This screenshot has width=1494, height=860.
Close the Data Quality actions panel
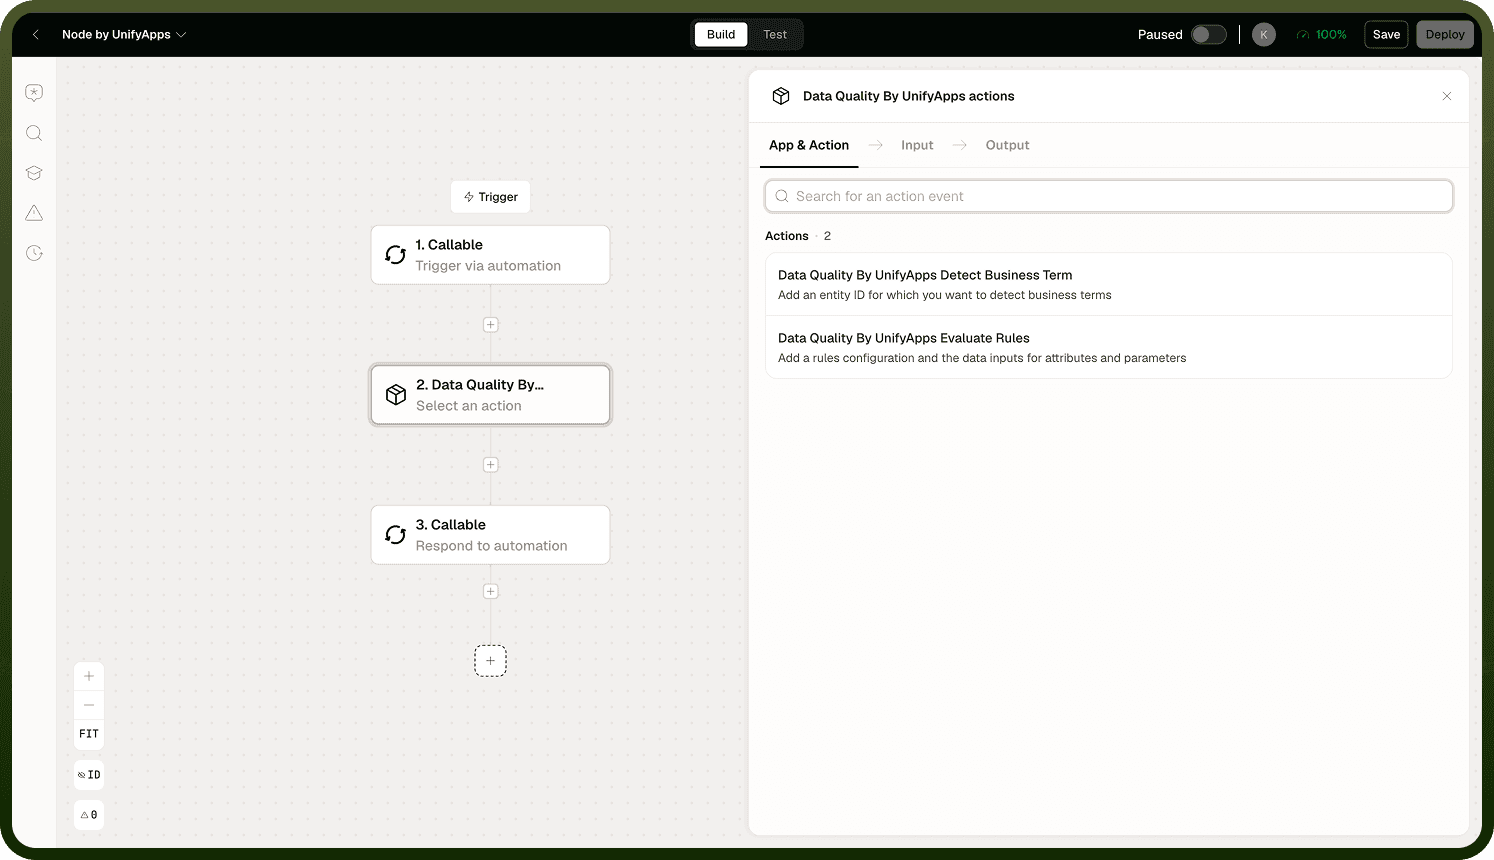[x=1446, y=96]
